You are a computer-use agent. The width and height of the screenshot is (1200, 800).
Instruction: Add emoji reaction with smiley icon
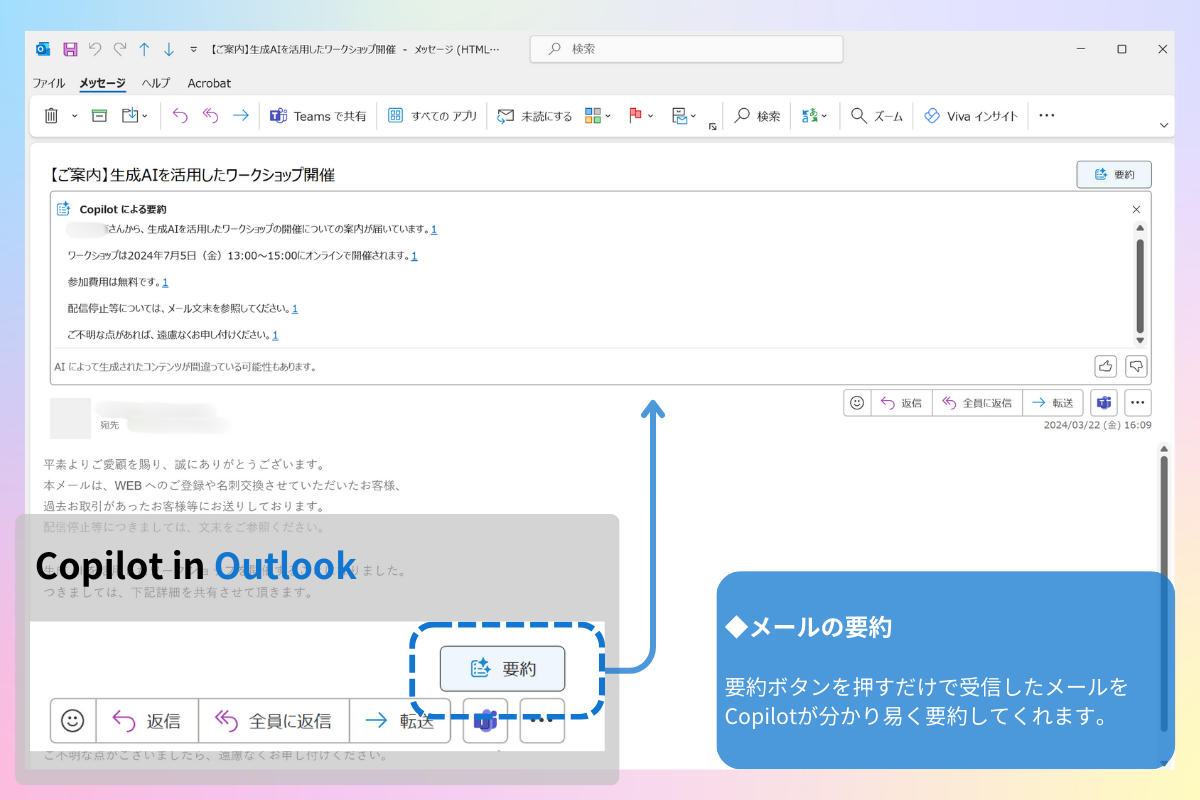click(x=857, y=403)
